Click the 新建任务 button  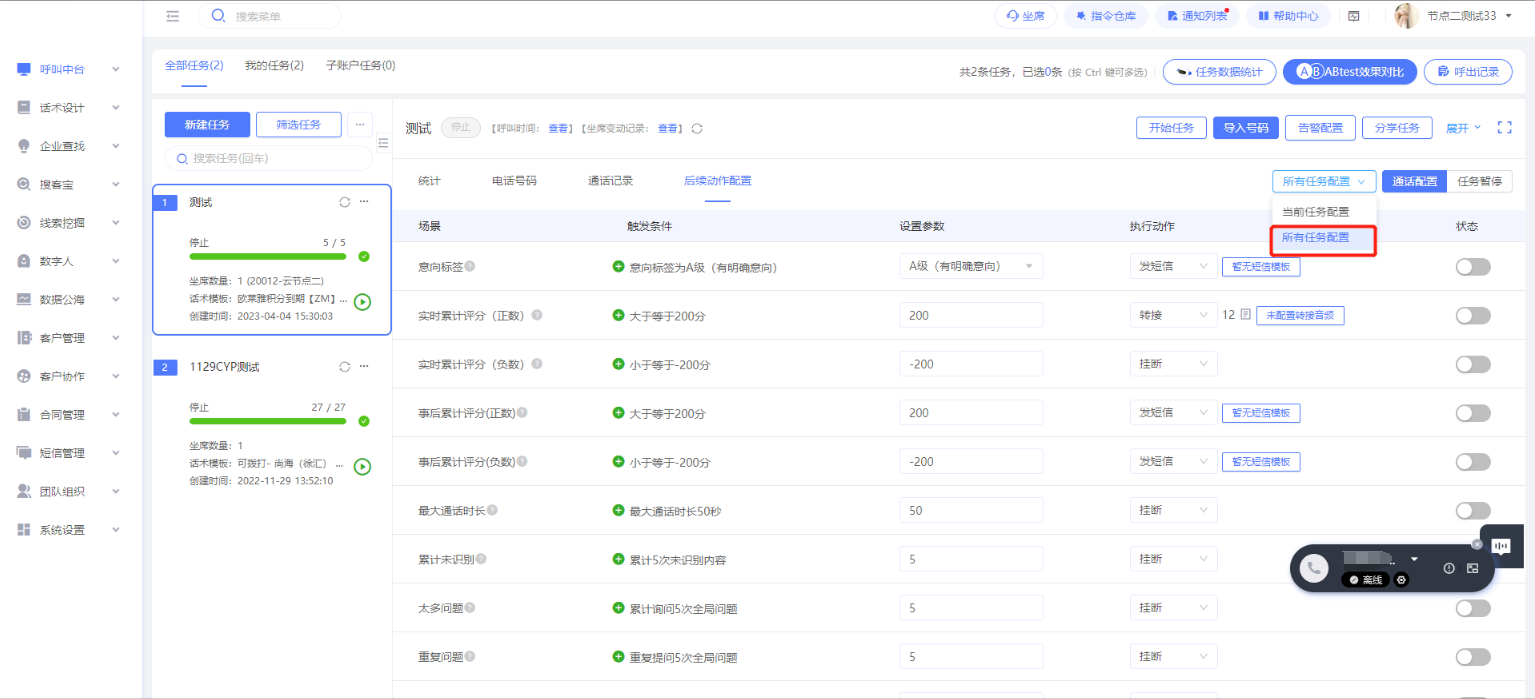[x=207, y=124]
